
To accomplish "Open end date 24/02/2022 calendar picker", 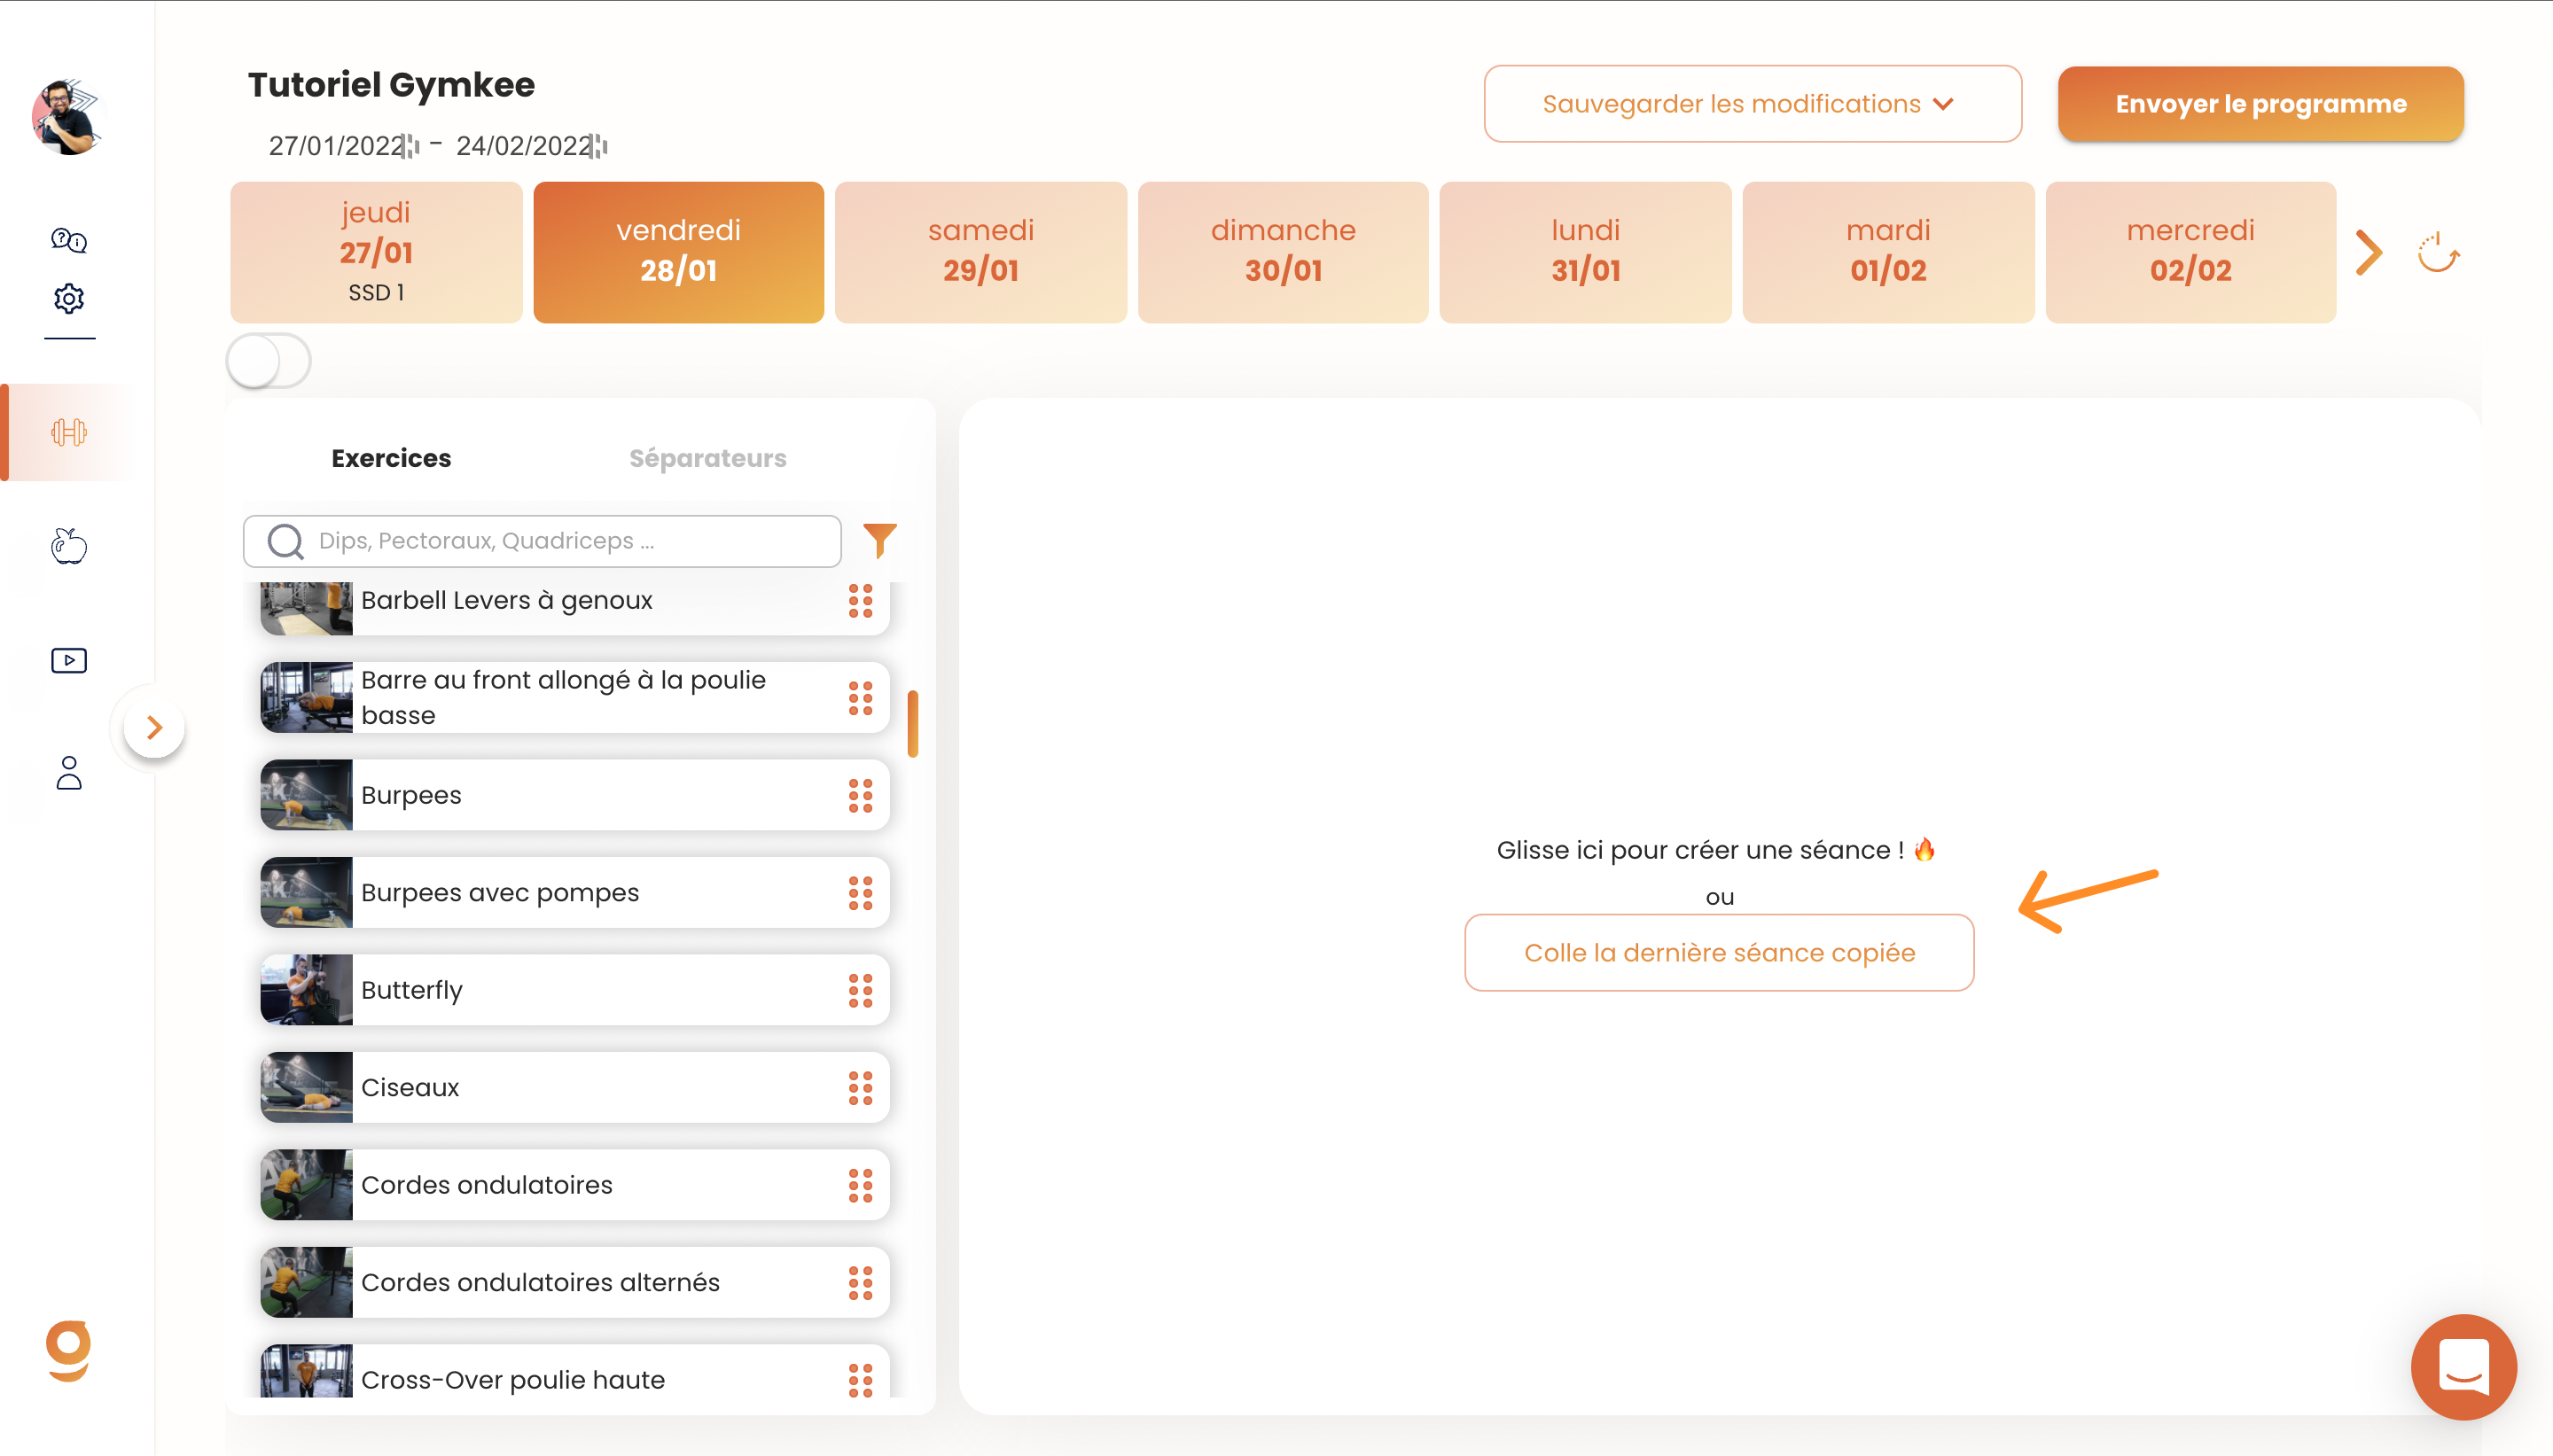I will [x=599, y=147].
